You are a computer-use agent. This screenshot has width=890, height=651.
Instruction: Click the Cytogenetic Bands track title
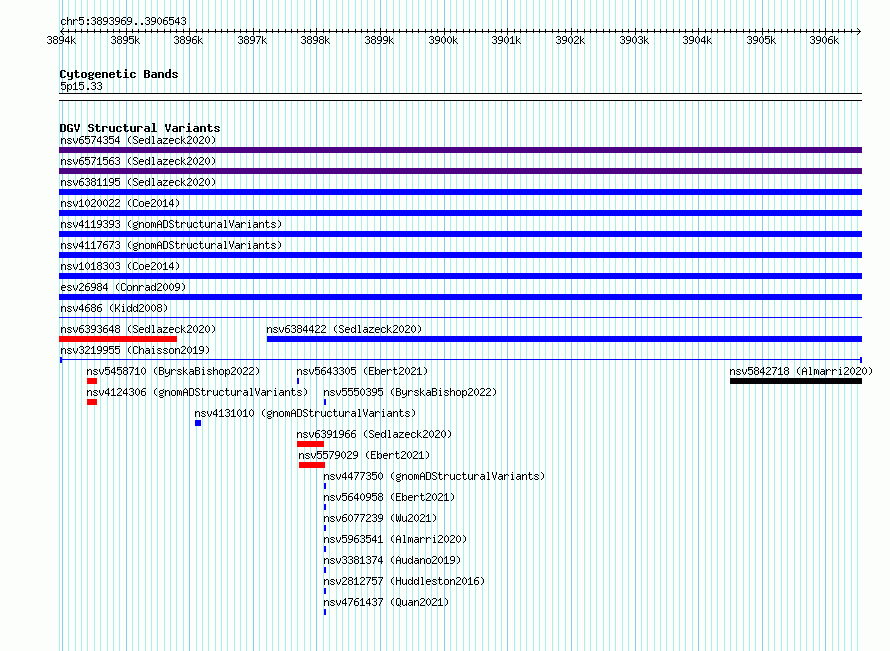[x=119, y=74]
